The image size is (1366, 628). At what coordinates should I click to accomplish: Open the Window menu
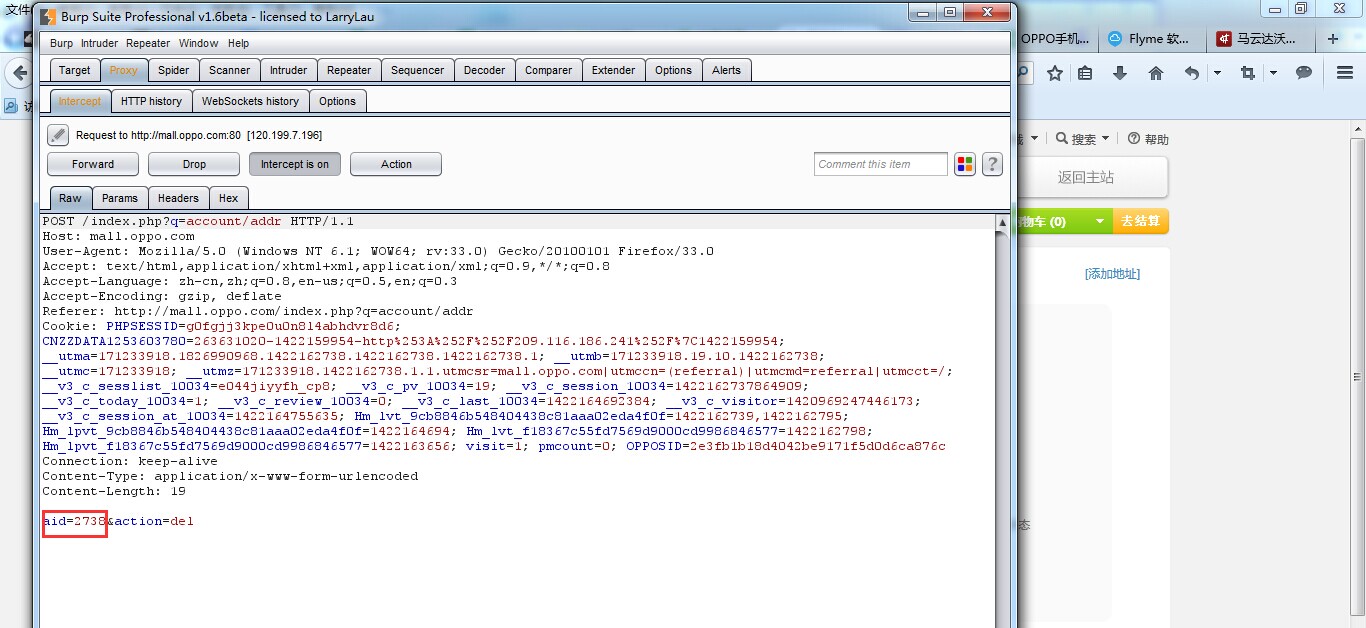pyautogui.click(x=198, y=43)
